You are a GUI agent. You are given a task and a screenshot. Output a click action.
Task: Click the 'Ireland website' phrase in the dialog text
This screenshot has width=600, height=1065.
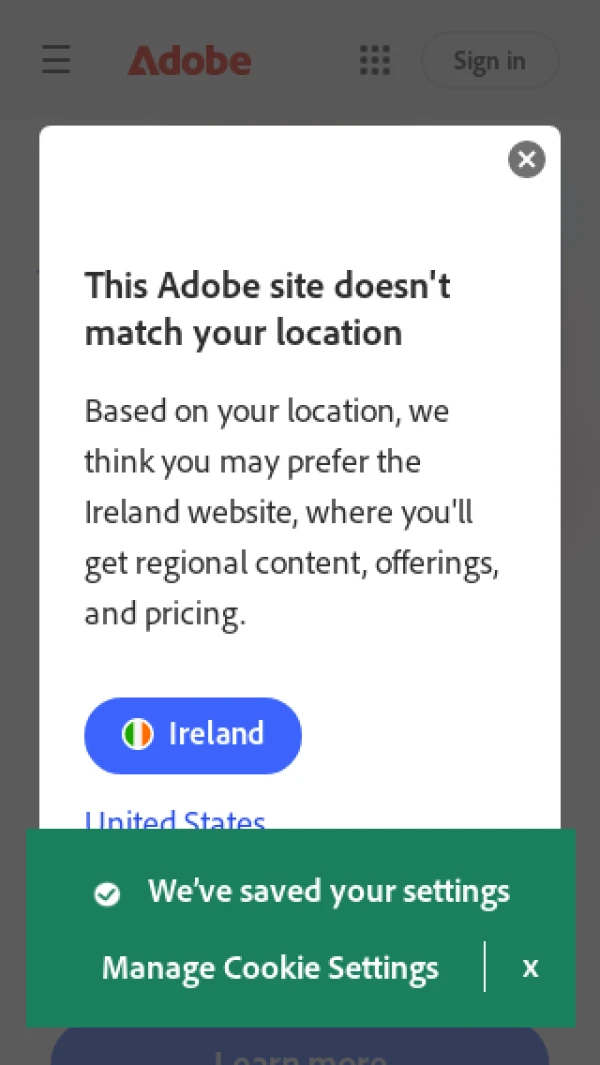pos(188,512)
